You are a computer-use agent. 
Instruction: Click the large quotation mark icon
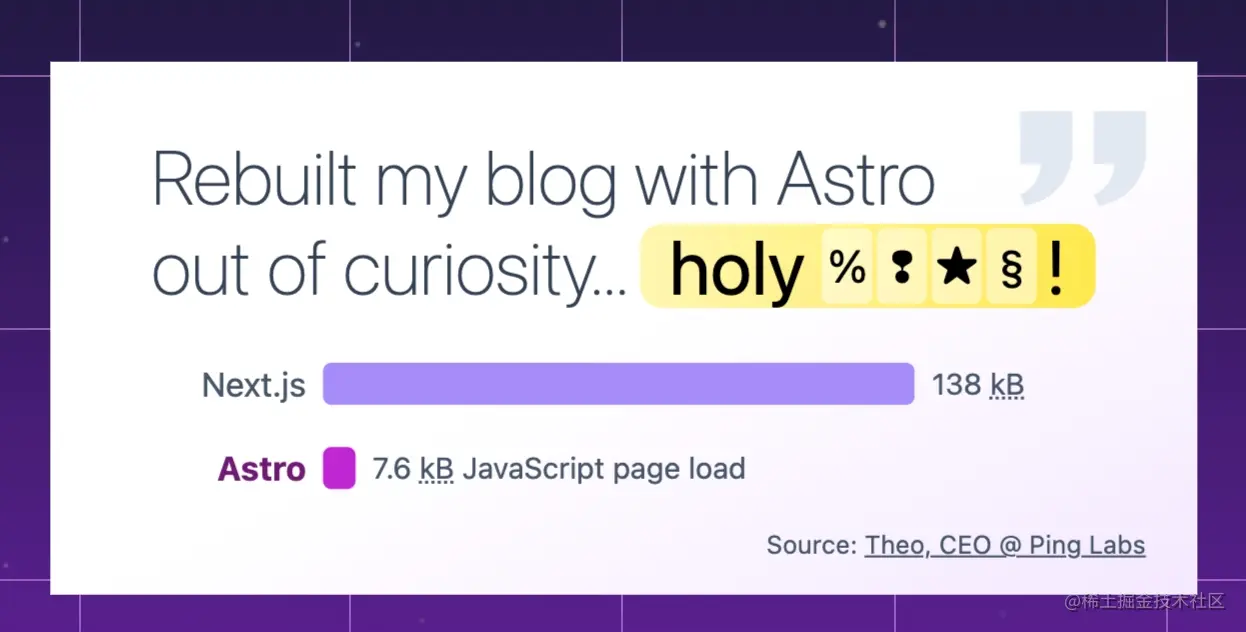tap(1083, 158)
